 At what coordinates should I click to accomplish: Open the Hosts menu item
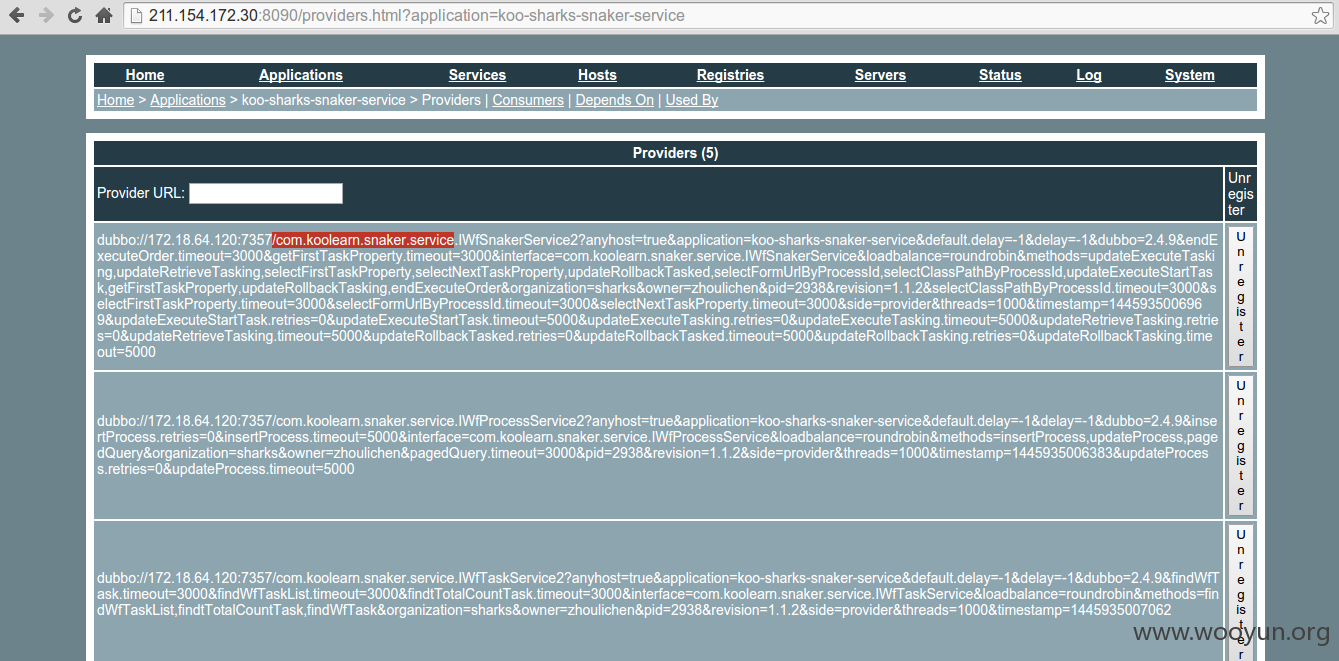[x=597, y=75]
